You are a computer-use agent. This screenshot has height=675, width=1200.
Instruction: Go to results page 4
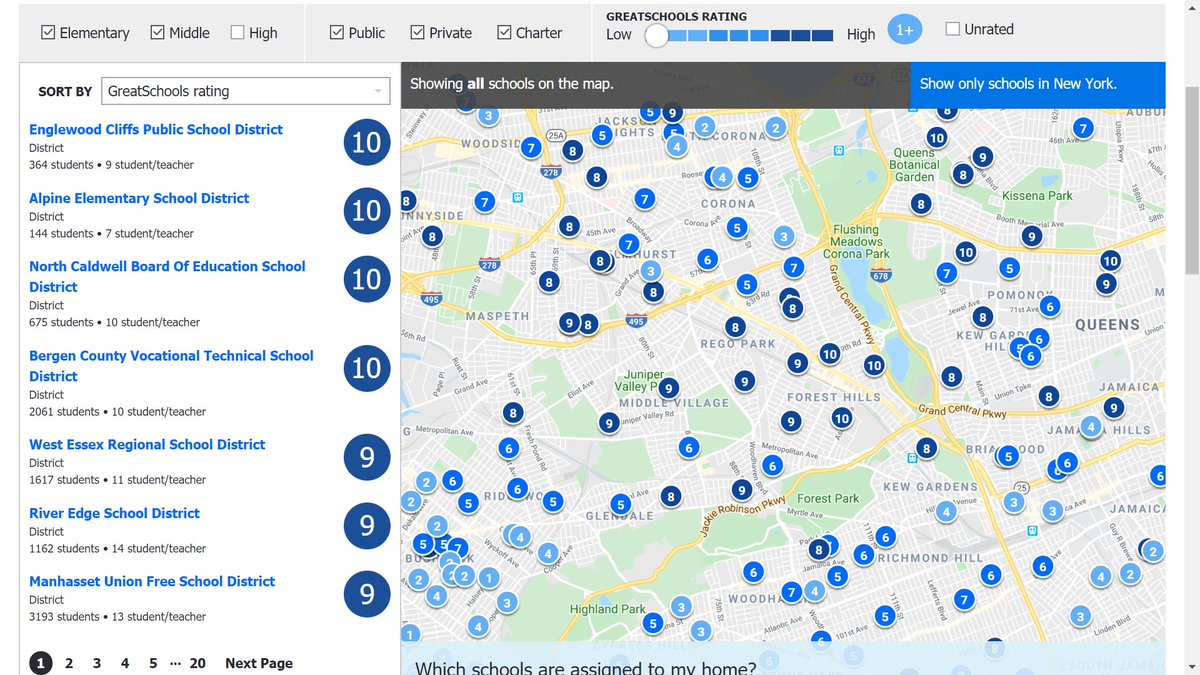(125, 663)
